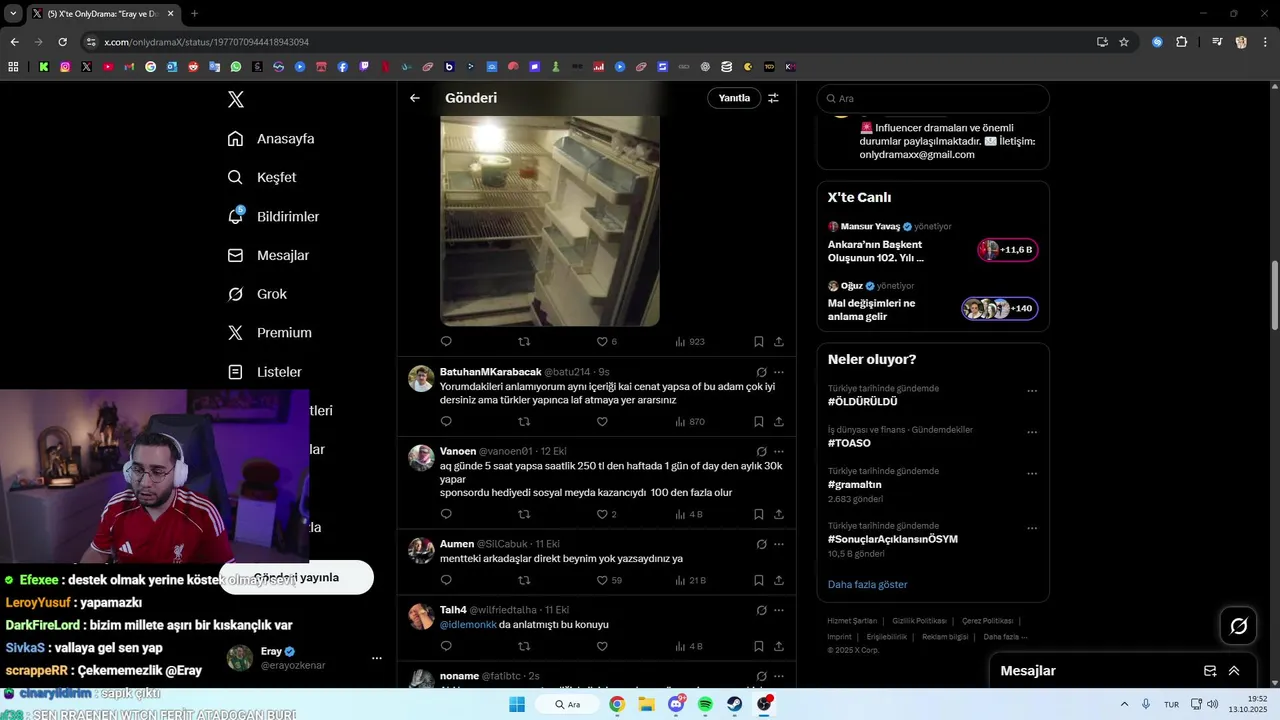Open more options on noname reply
This screenshot has height=720, width=1280.
[x=779, y=676]
